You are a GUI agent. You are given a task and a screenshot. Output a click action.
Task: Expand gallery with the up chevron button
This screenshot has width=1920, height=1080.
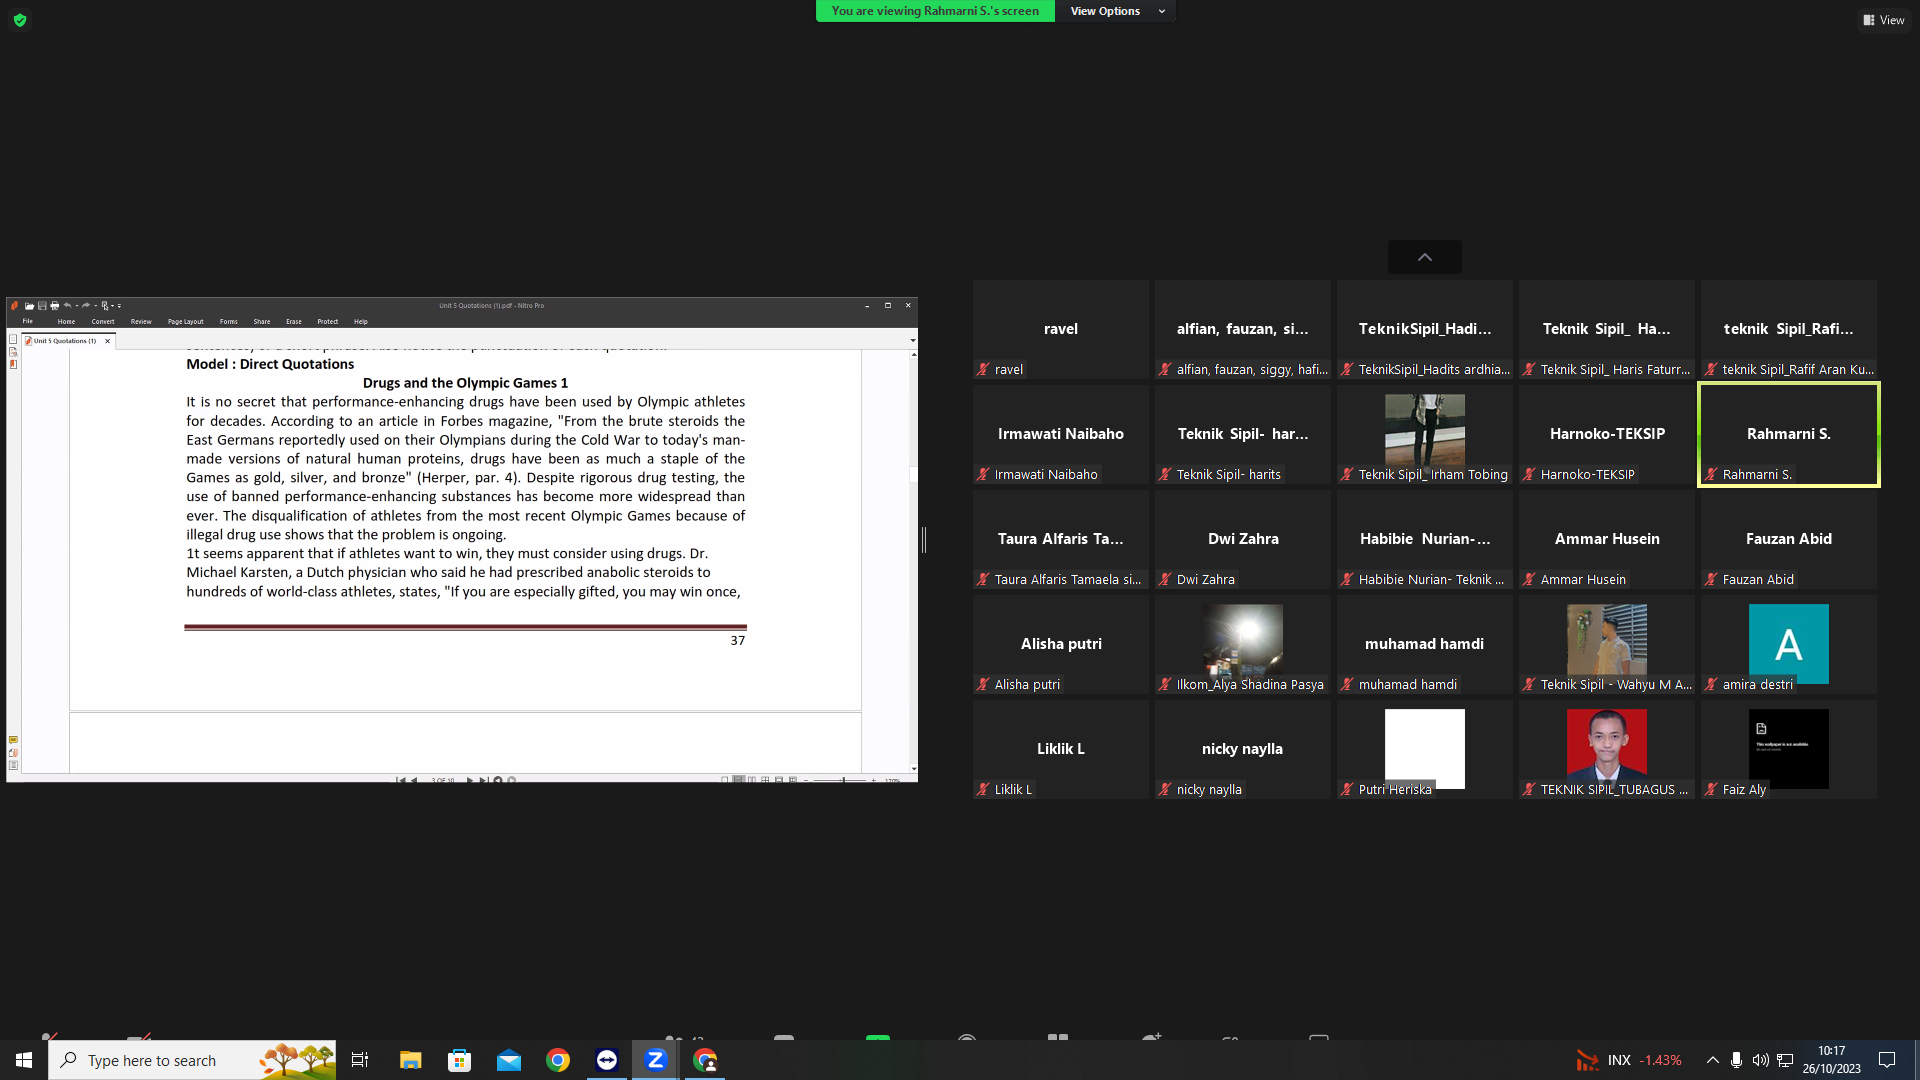(1425, 257)
